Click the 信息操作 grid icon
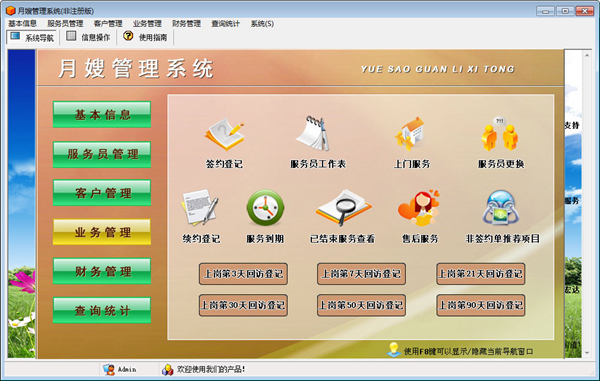The height and width of the screenshot is (381, 600). (71, 36)
